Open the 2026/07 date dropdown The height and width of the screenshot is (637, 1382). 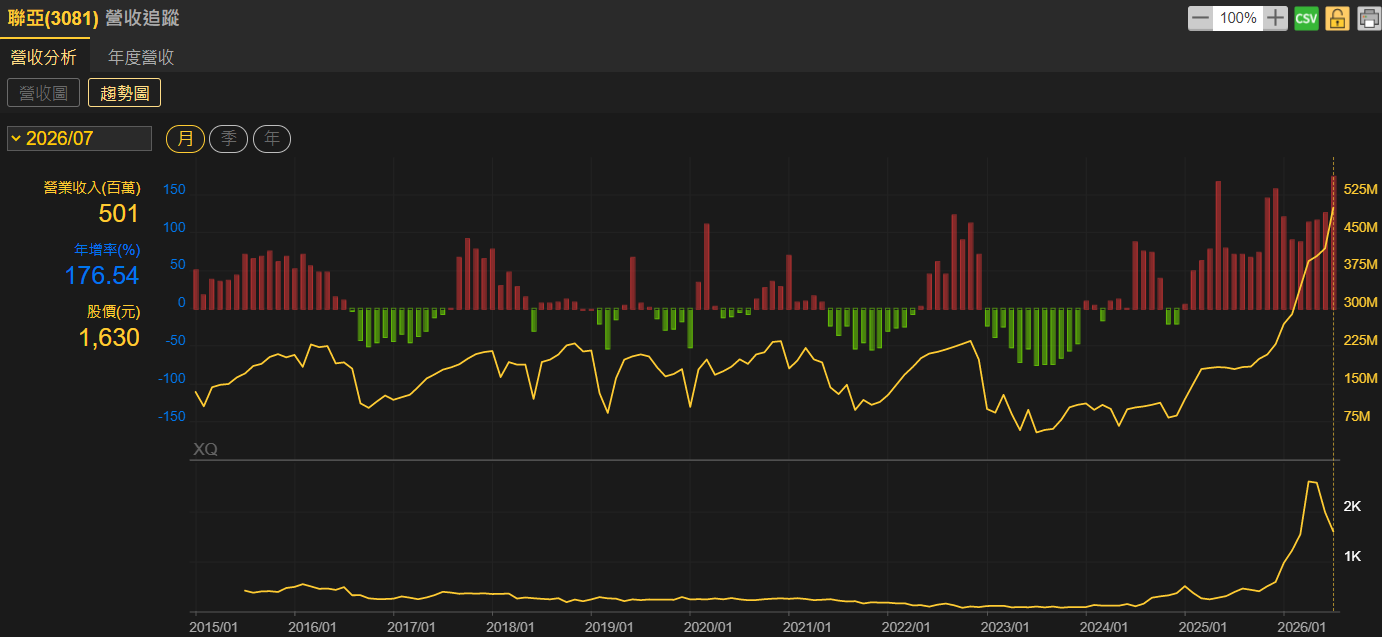pos(79,138)
